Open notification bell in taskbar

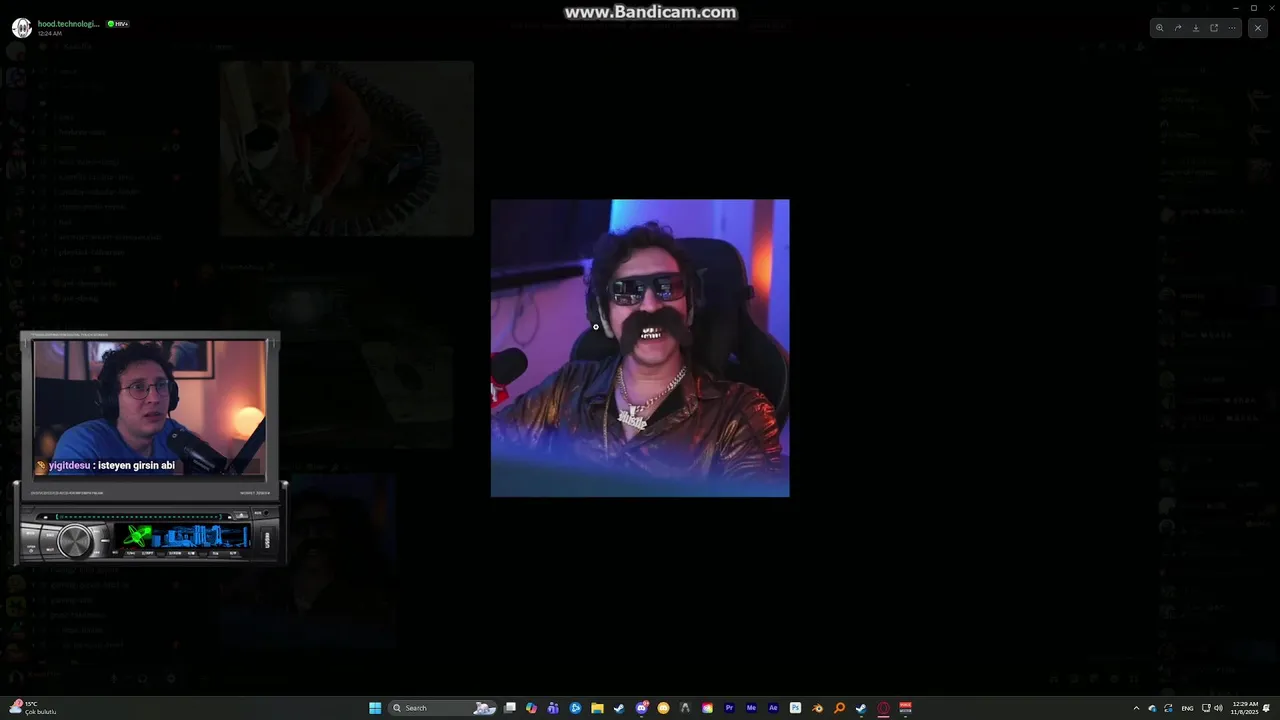(x=1267, y=708)
